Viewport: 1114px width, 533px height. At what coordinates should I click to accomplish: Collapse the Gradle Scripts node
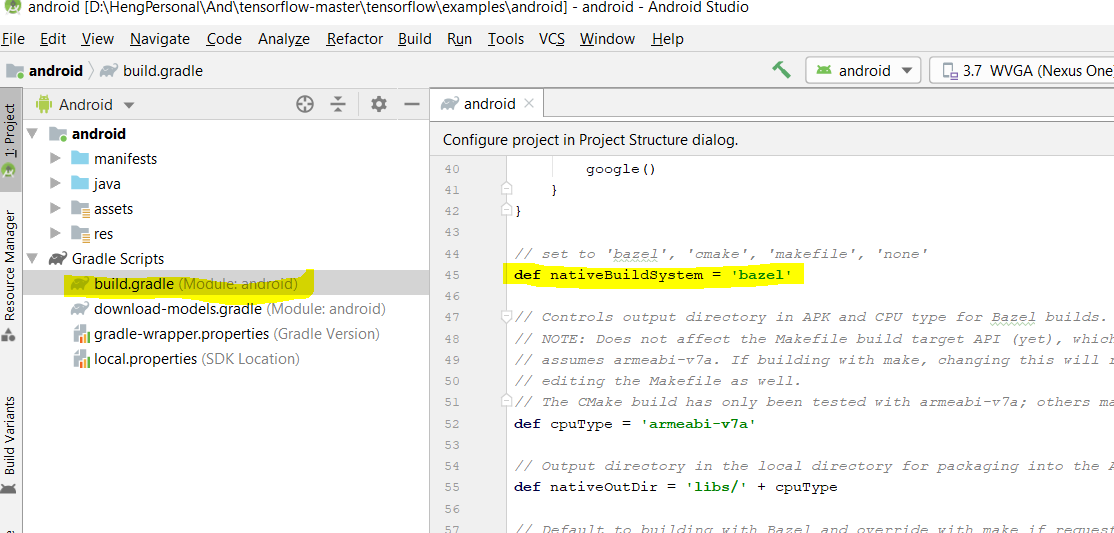32,259
